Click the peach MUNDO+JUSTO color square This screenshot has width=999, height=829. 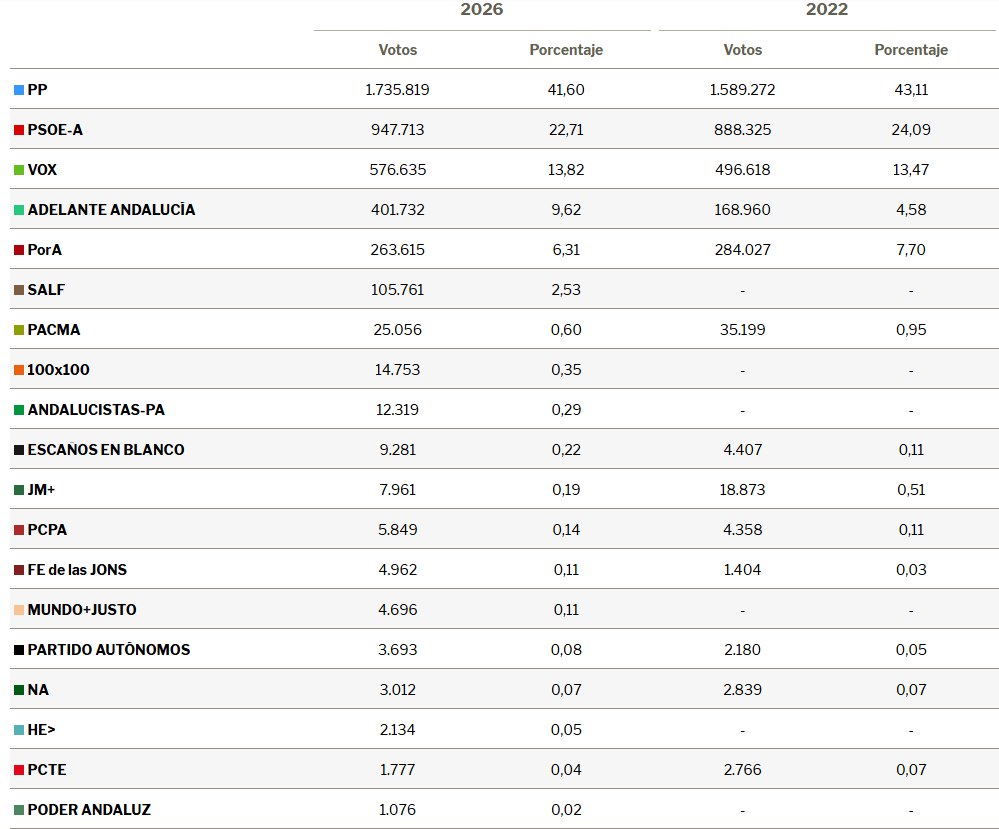tap(19, 610)
